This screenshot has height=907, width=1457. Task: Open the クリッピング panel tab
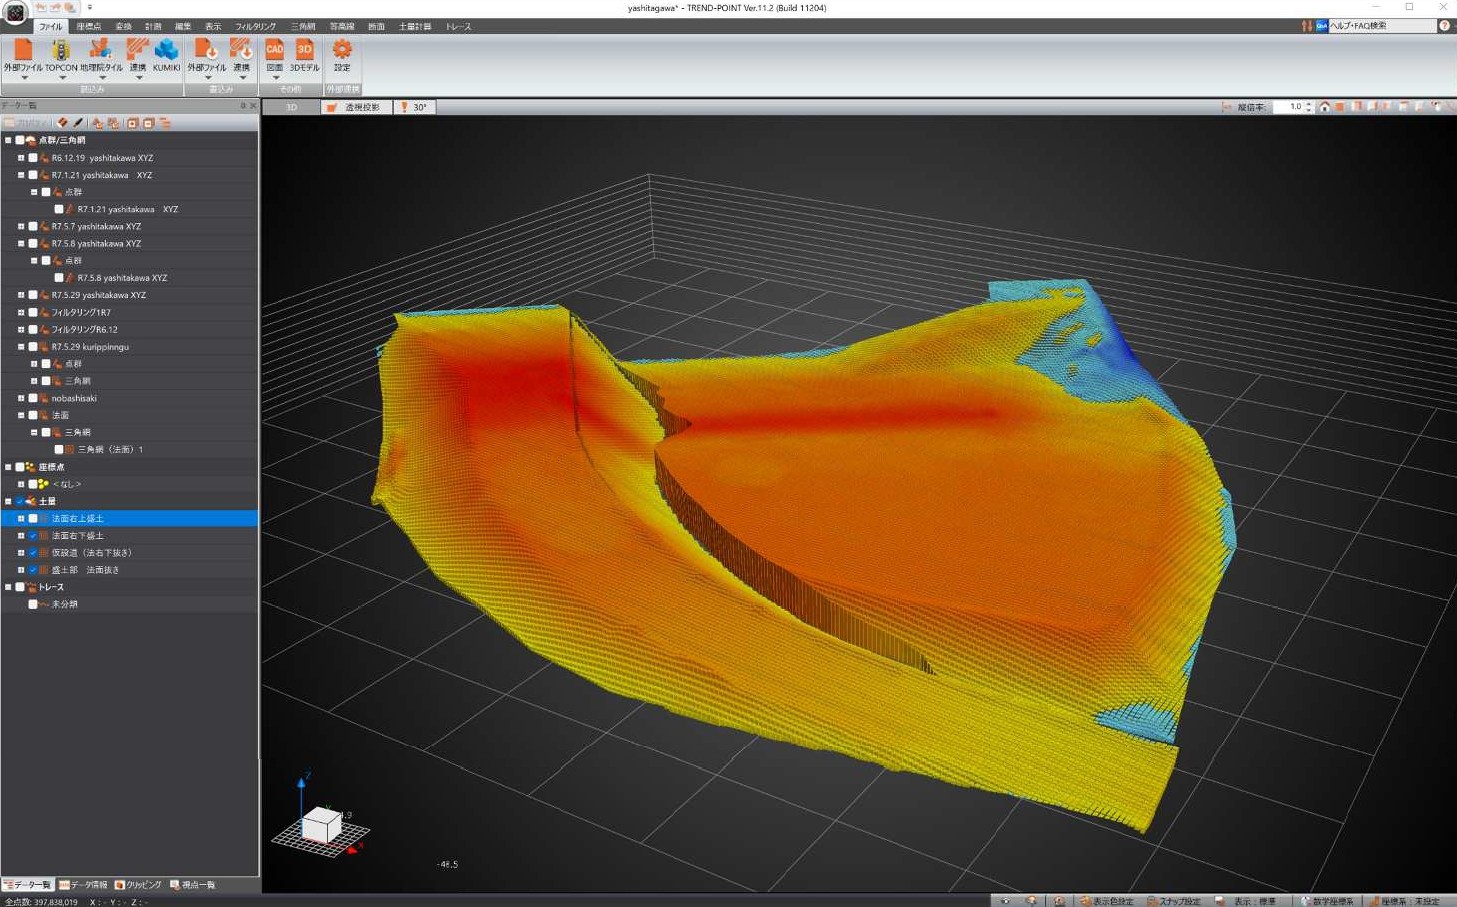click(138, 885)
